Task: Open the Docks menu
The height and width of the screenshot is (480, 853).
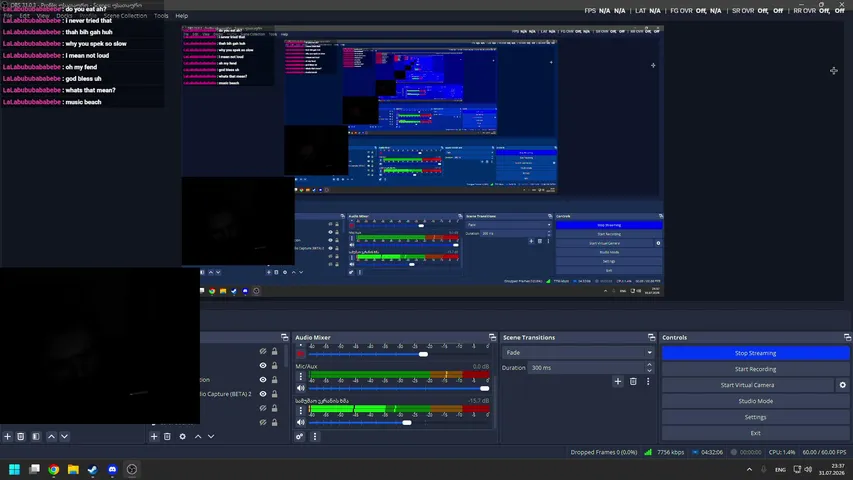Action: (x=64, y=16)
